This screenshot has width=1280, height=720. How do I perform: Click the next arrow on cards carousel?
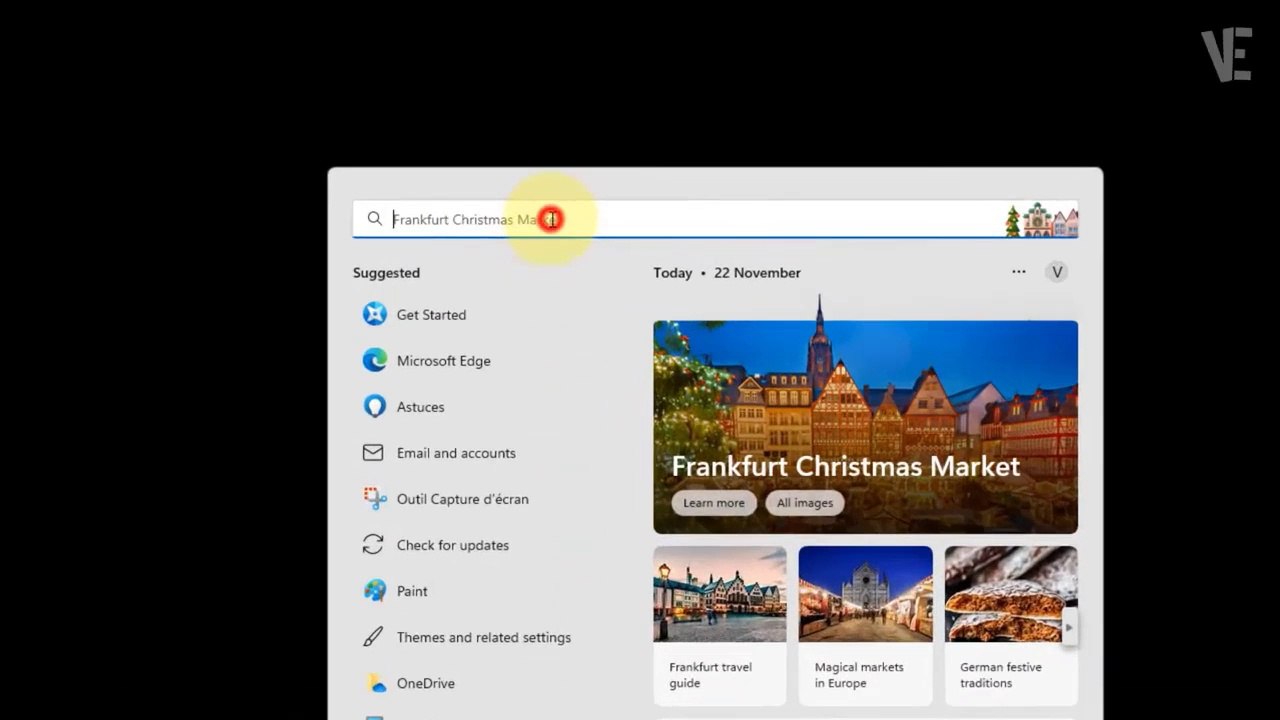pos(1069,627)
